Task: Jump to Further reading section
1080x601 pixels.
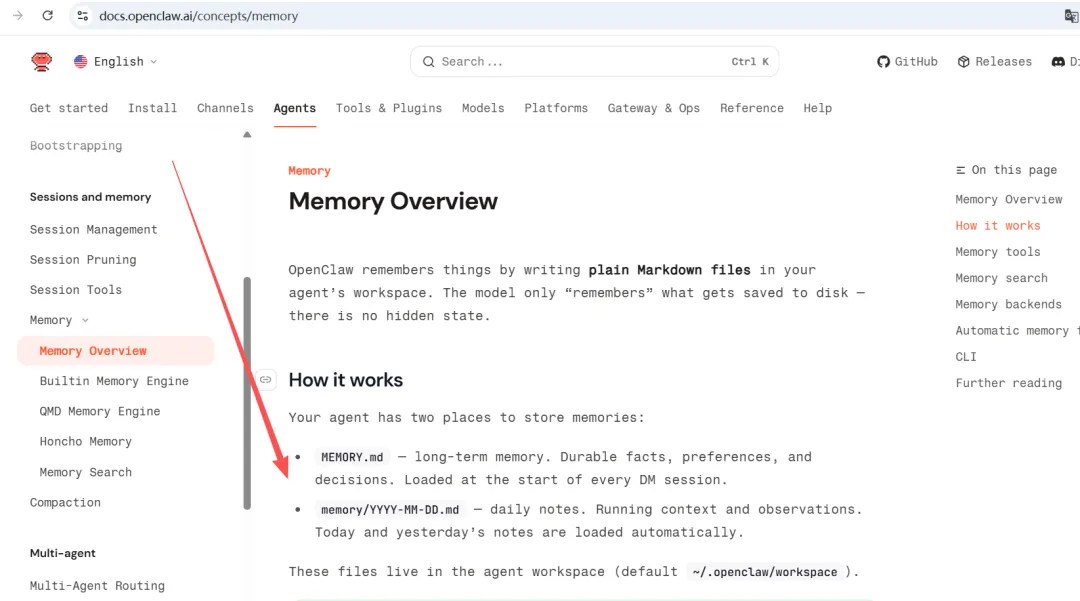Action: click(1008, 383)
